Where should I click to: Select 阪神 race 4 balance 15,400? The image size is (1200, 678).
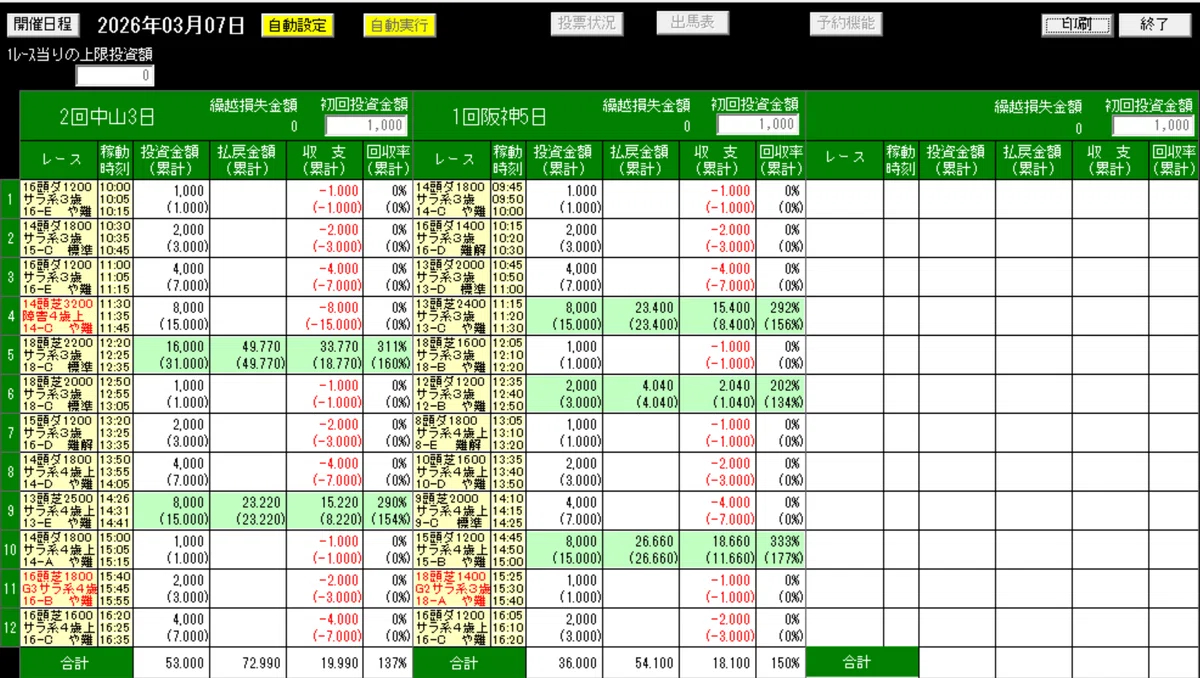729,307
